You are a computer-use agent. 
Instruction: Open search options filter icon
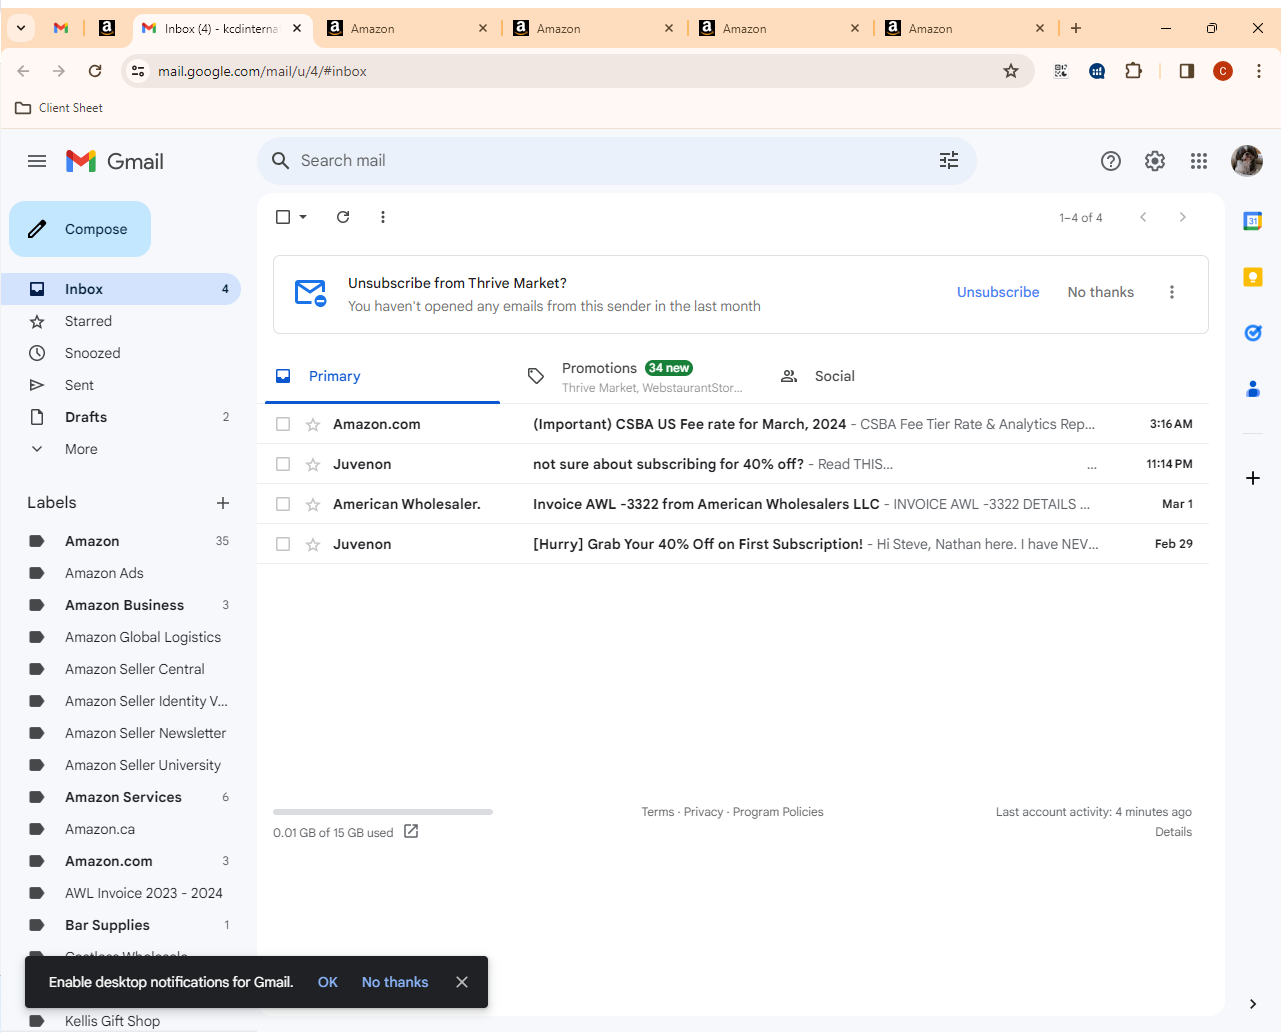click(949, 160)
